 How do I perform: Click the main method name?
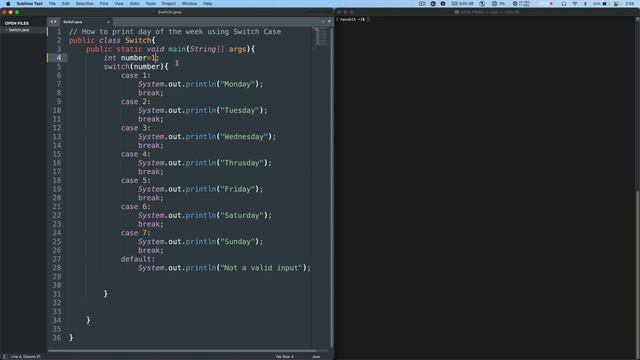[177, 49]
